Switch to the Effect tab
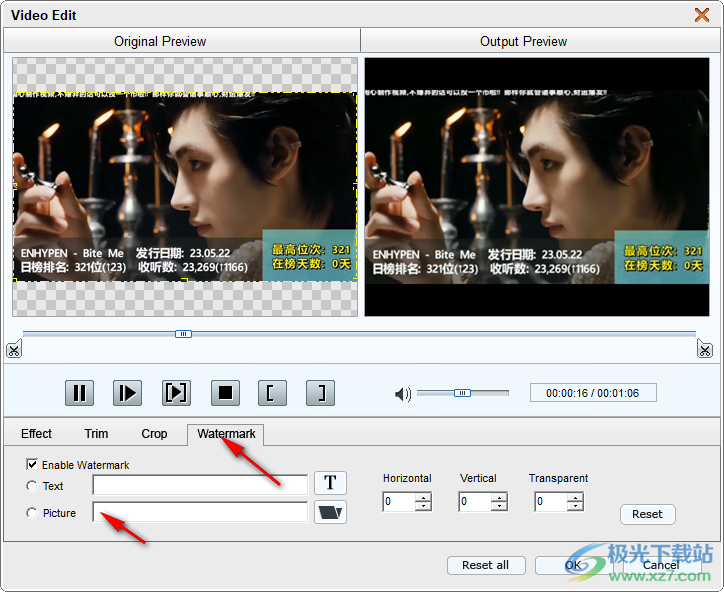Screen dimensions: 724x592 [36, 434]
